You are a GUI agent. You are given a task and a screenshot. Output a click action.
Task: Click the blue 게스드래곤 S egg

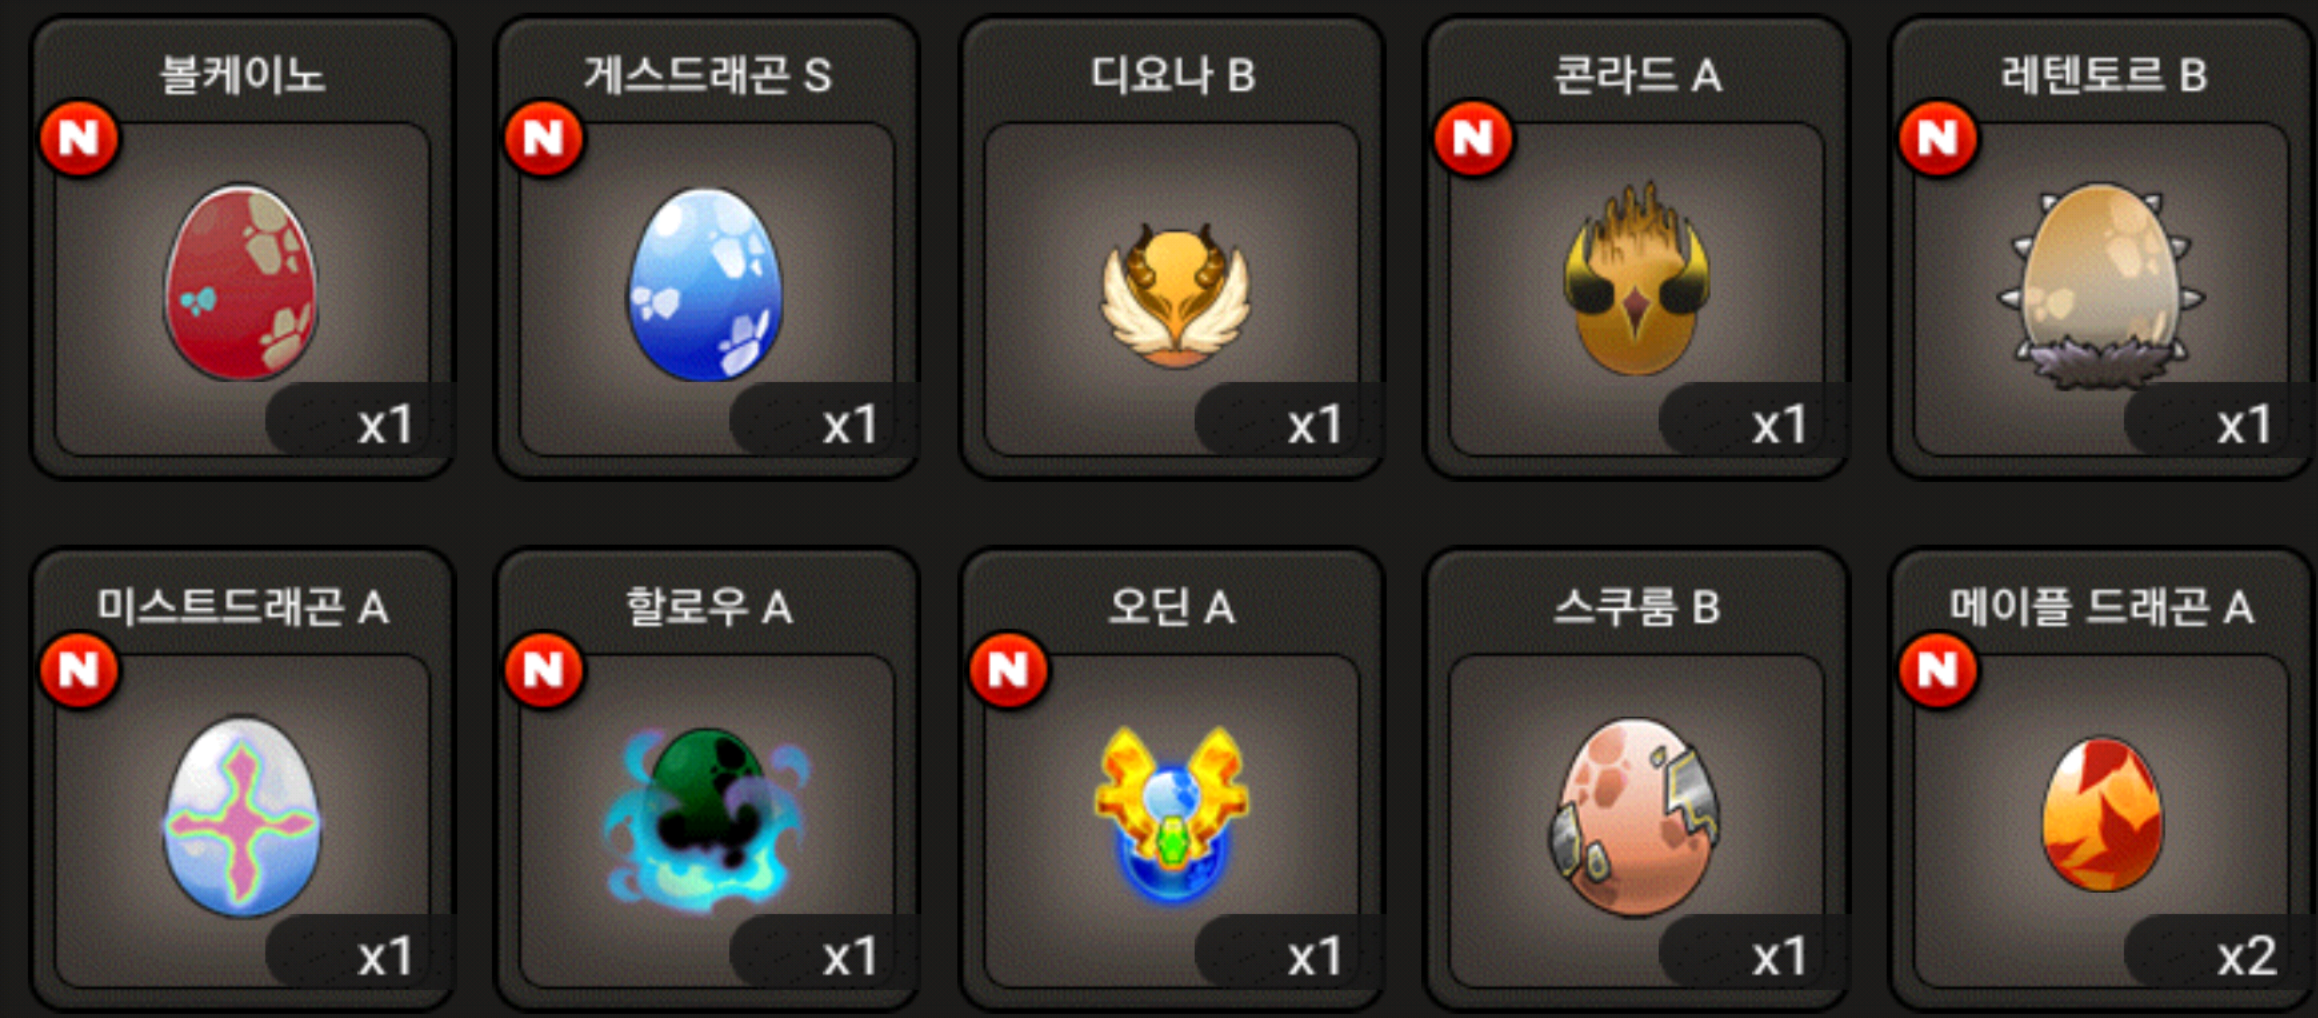coord(705,284)
